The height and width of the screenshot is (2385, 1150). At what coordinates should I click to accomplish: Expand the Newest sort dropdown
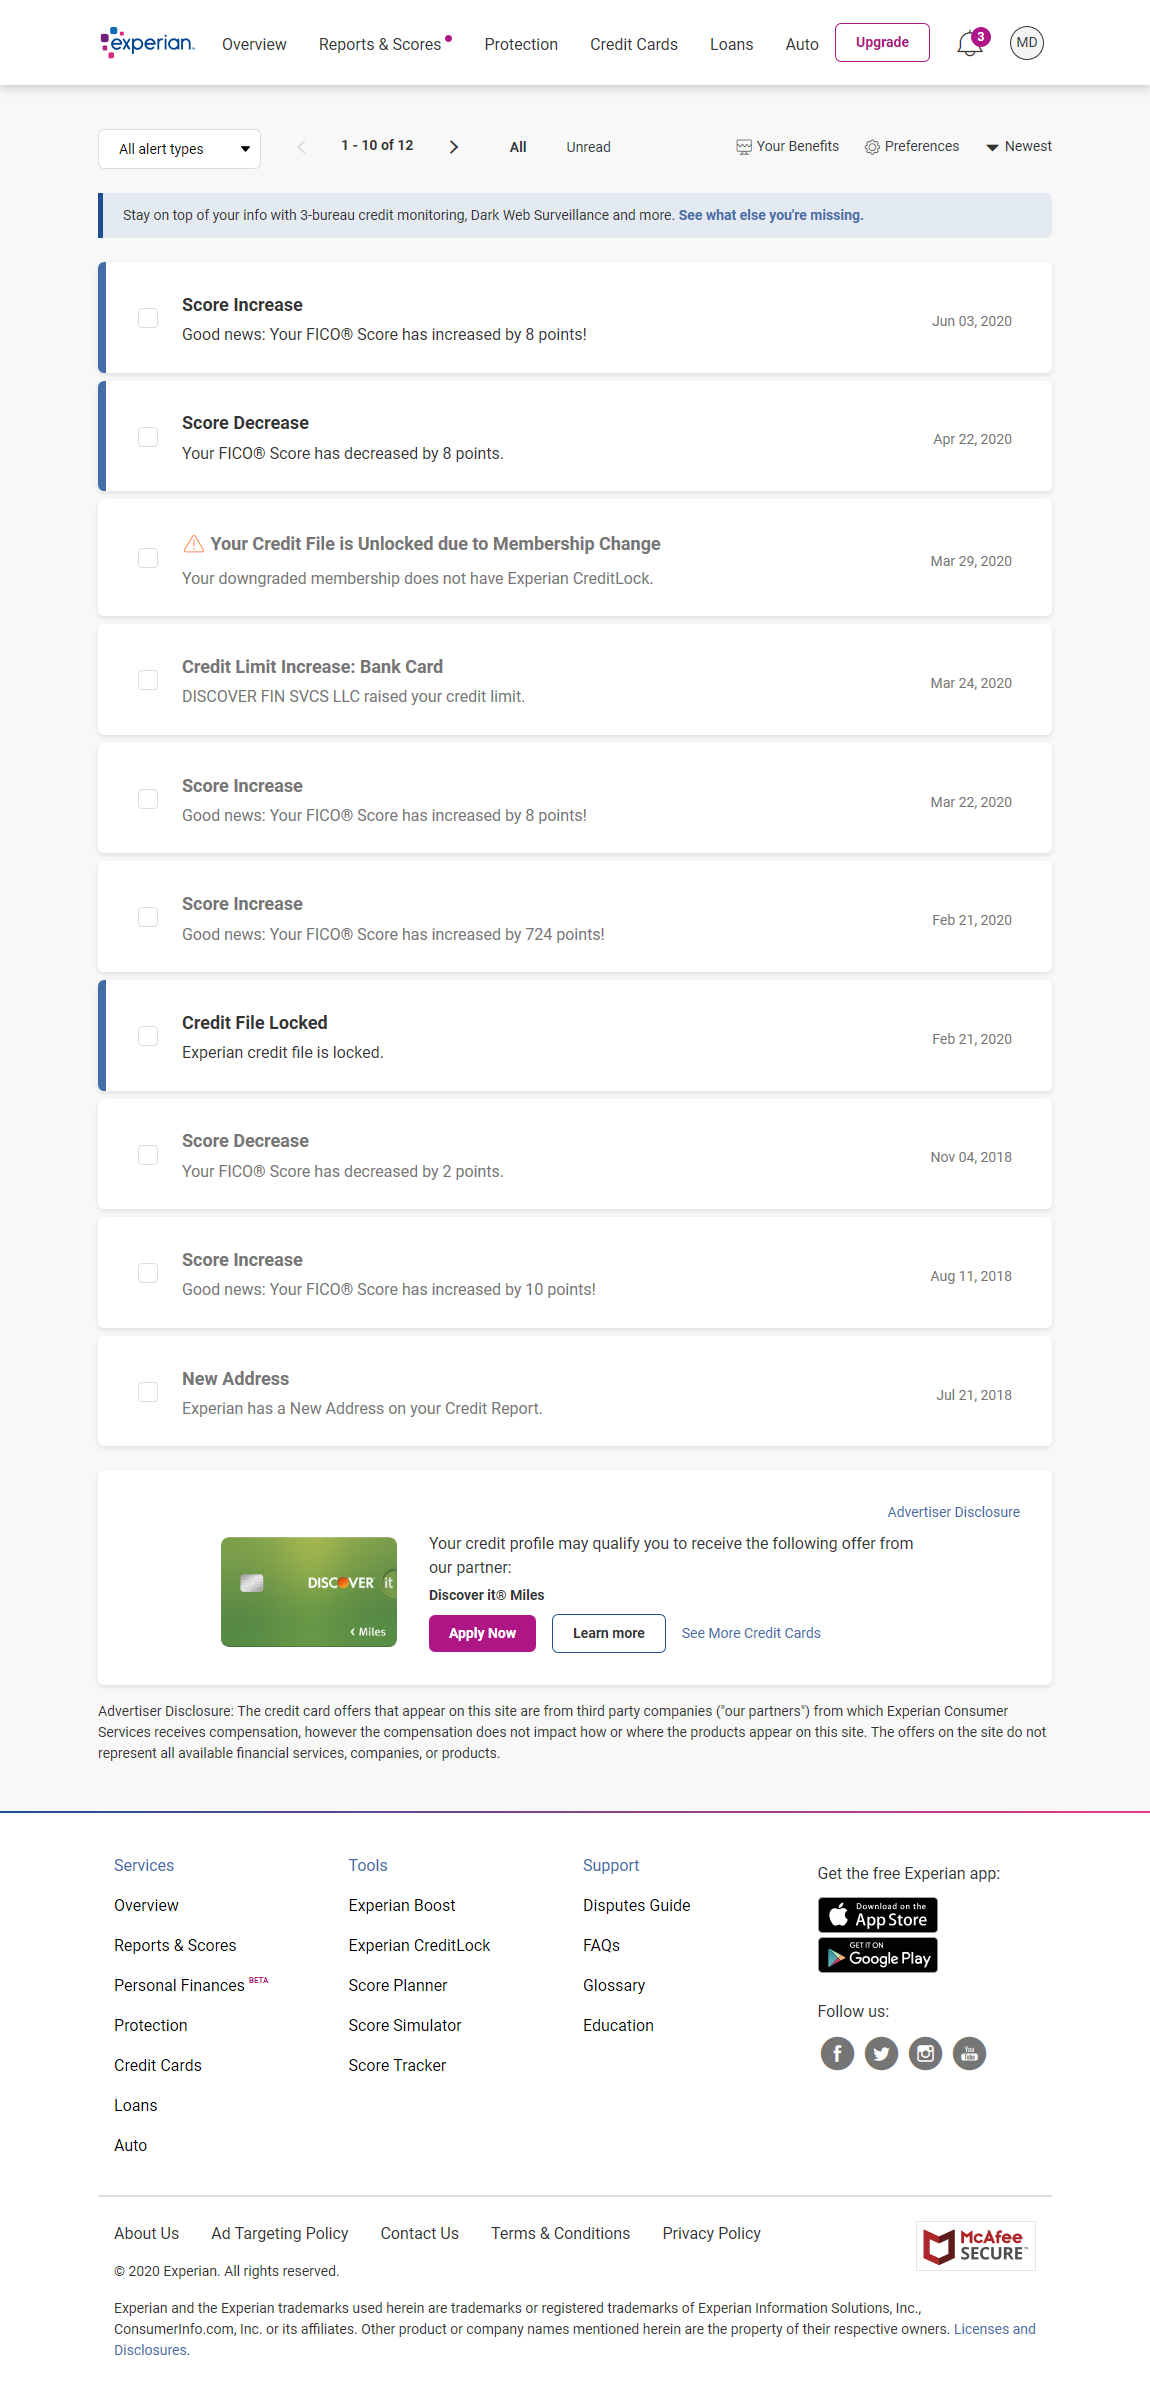coord(1018,147)
